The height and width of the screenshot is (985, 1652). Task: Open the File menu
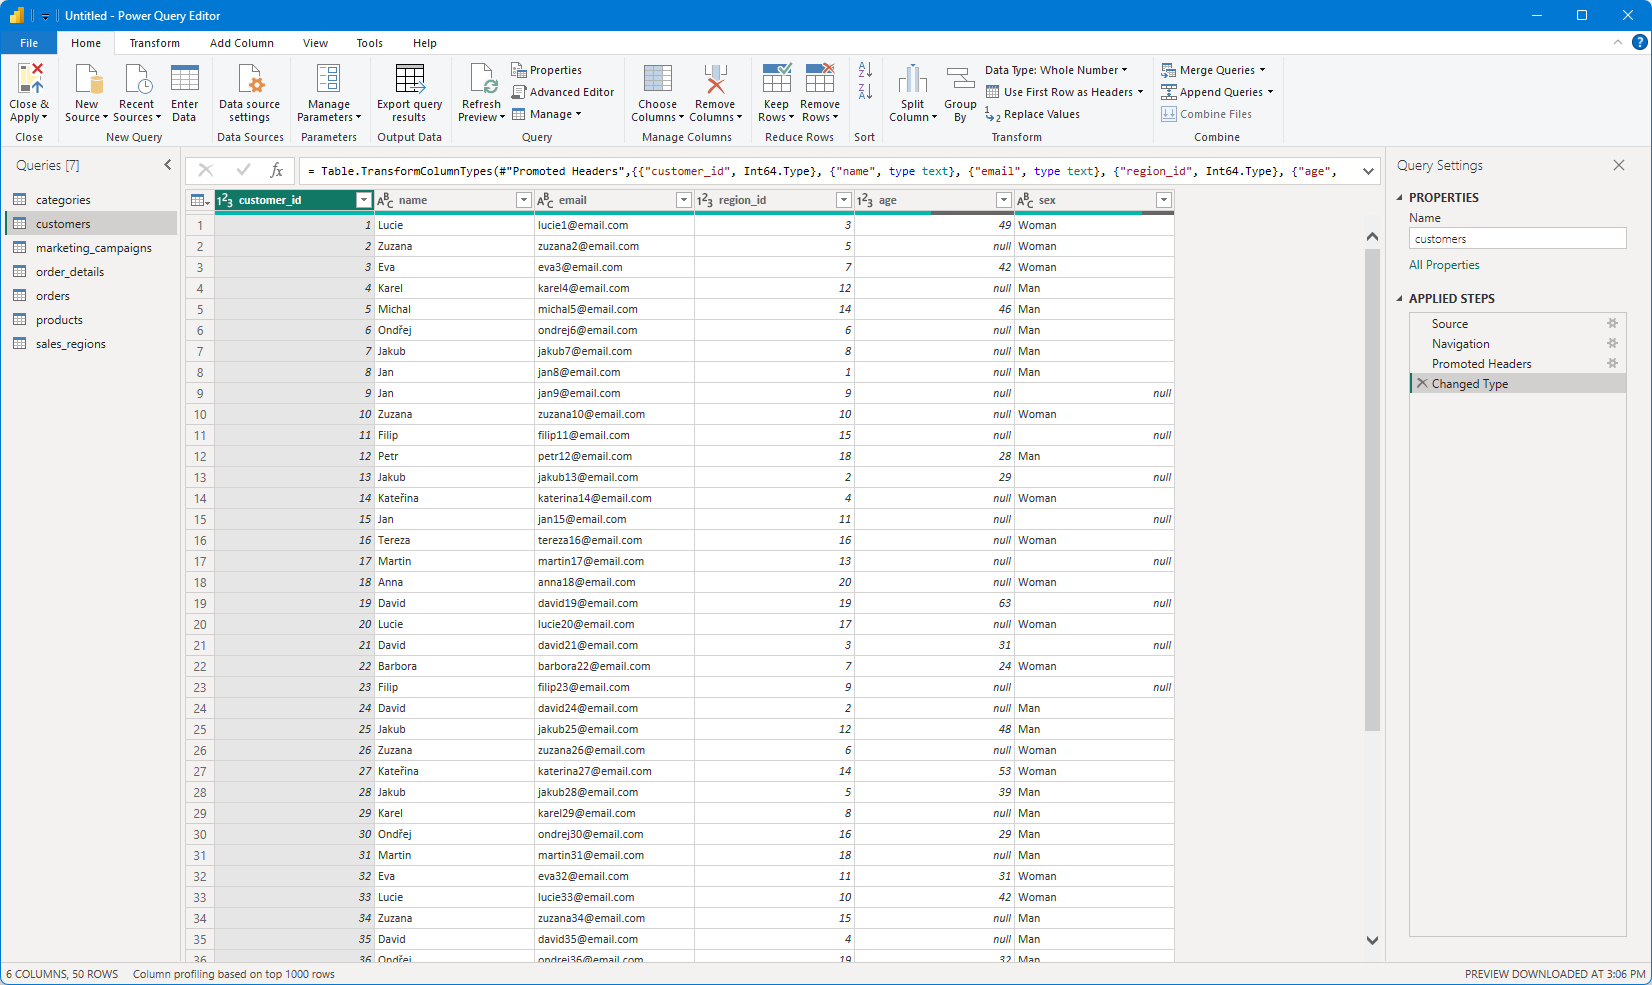pyautogui.click(x=29, y=43)
